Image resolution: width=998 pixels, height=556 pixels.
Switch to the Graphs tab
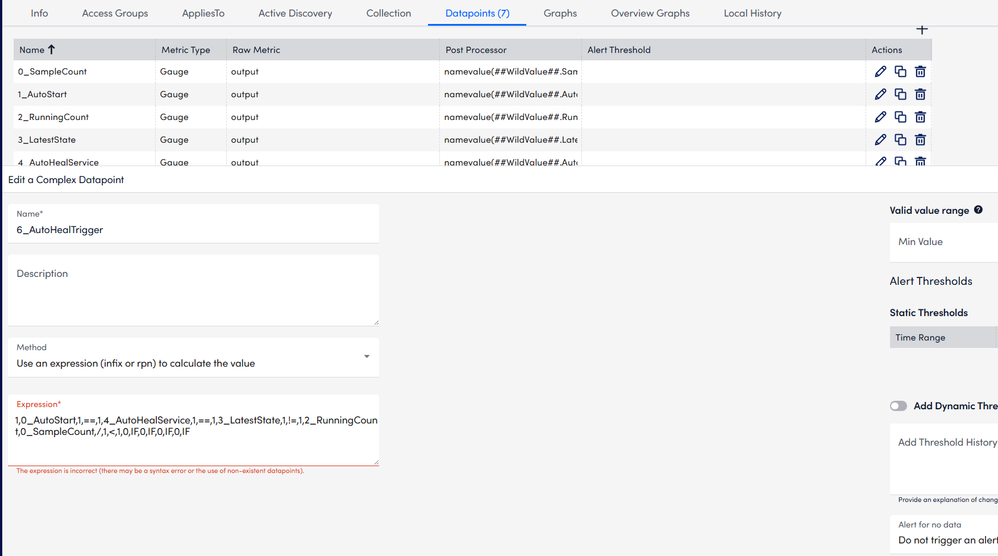tap(560, 13)
